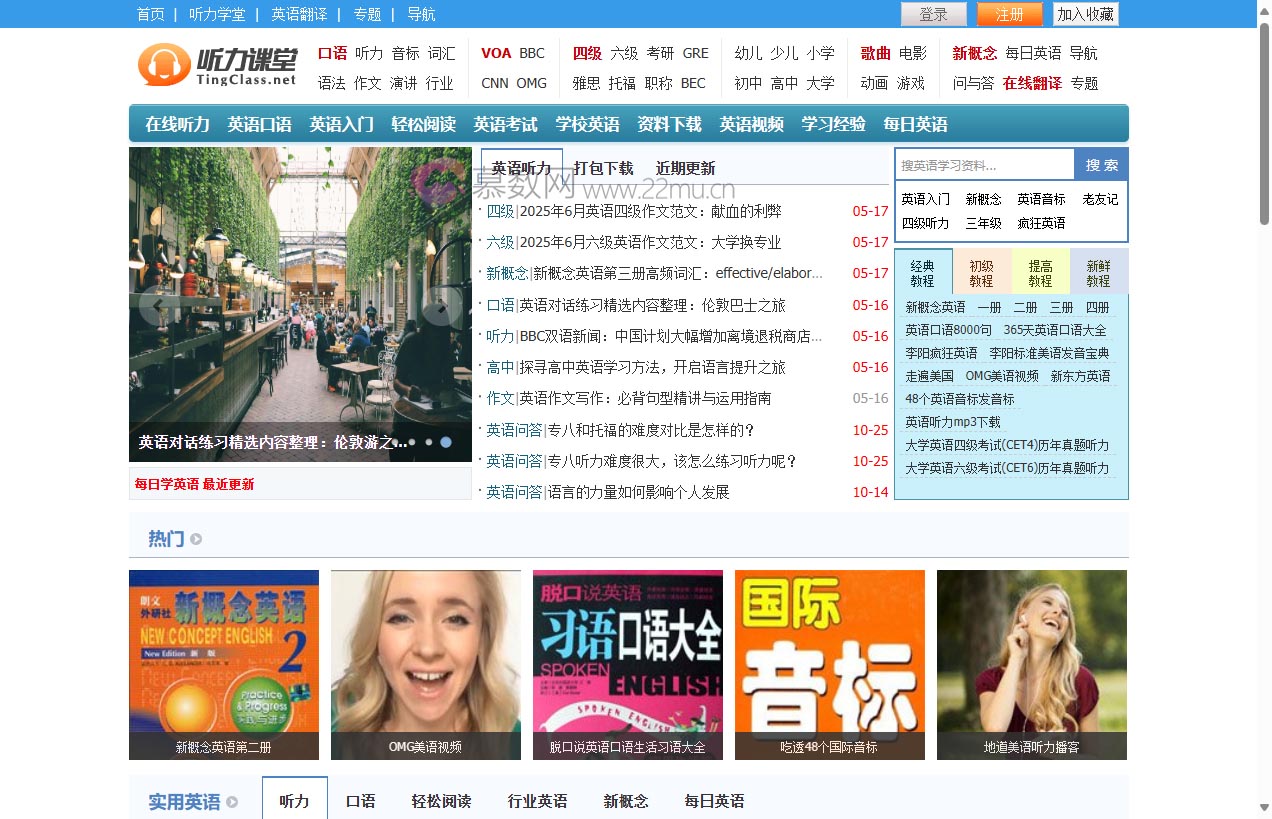Go to the previous carousel slide
This screenshot has width=1272, height=819.
click(x=157, y=306)
